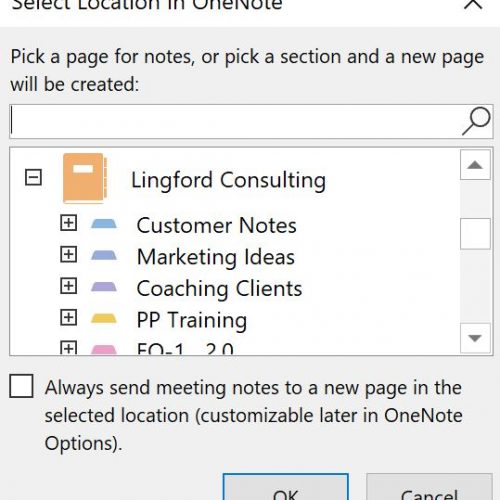Collapse the Lingford Consulting notebook
Viewport: 500px width, 500px height.
point(33,177)
